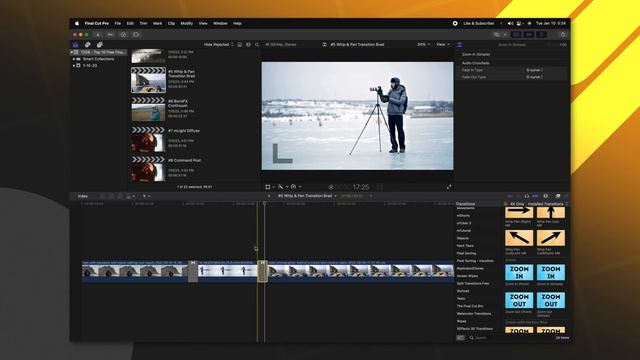This screenshot has width=640, height=360.
Task: Open the Fade In Type S-curve dropdown
Action: point(534,70)
